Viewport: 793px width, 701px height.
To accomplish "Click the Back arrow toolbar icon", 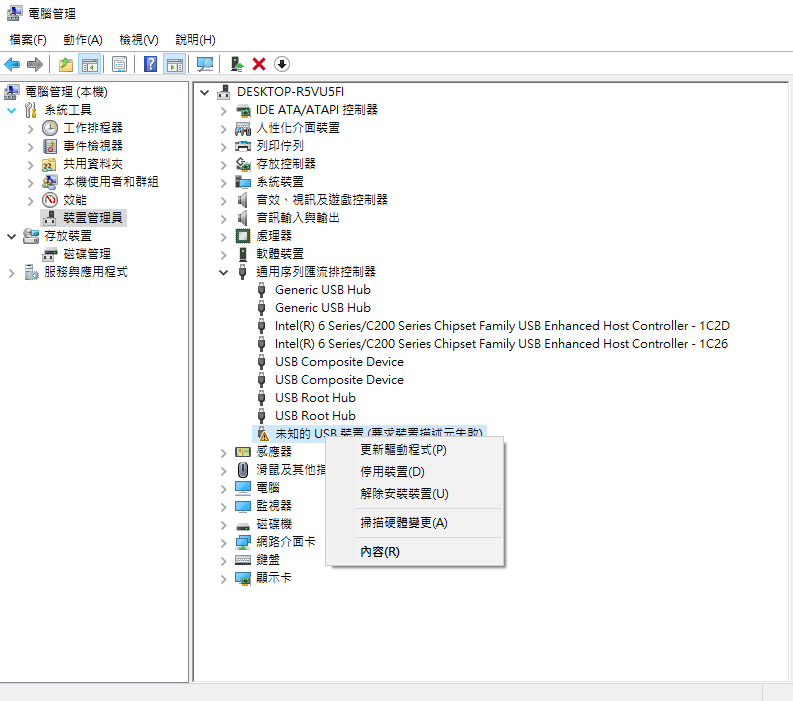I will point(12,64).
